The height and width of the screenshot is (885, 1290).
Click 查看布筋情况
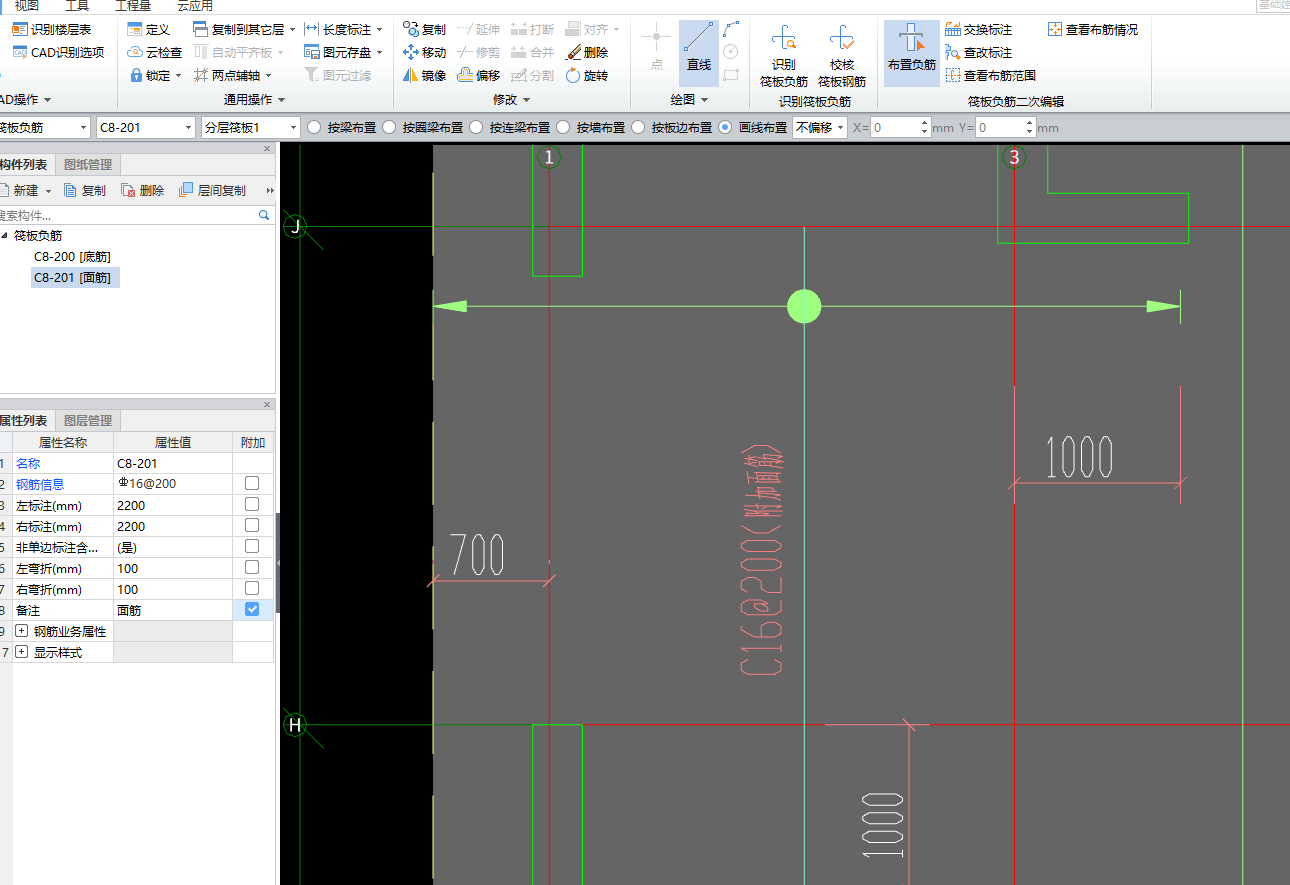pyautogui.click(x=1093, y=30)
